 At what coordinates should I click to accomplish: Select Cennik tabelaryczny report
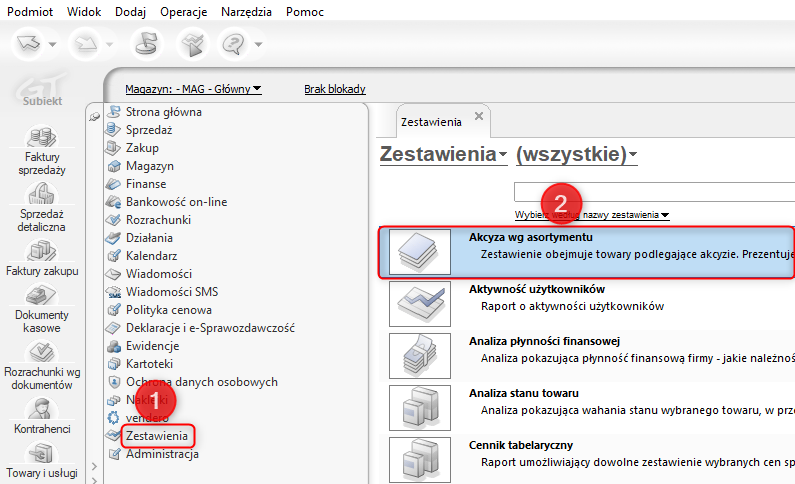click(587, 459)
